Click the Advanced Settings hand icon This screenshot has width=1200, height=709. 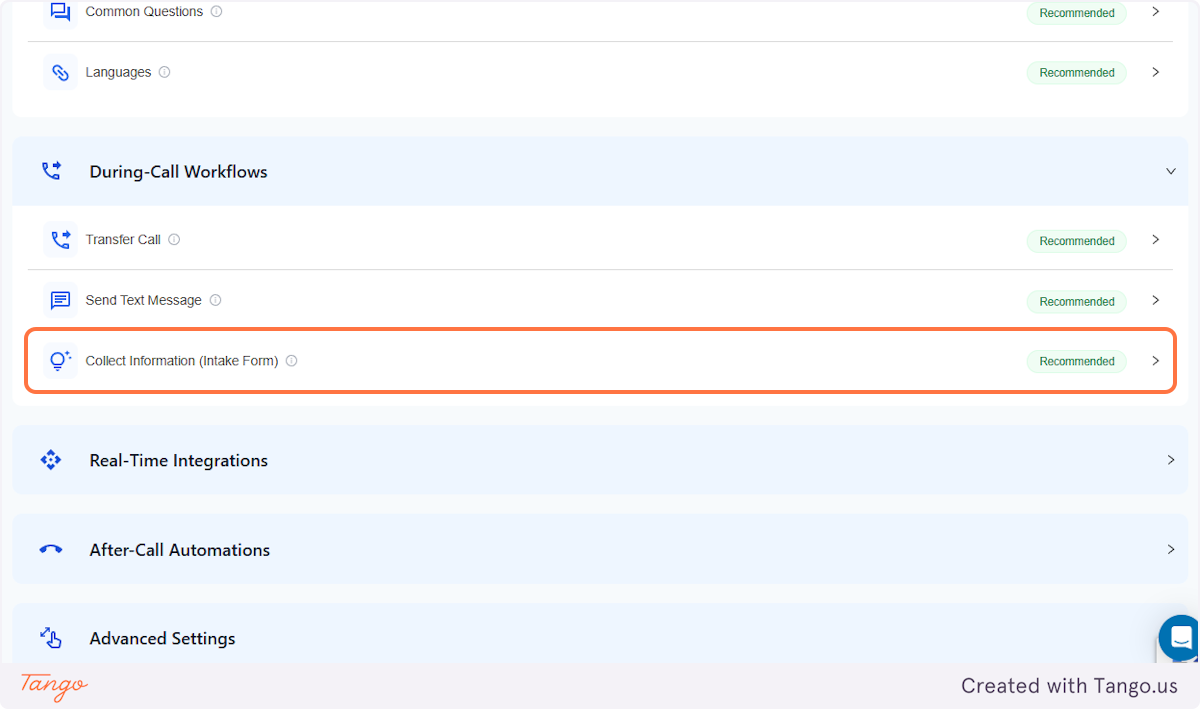50,638
